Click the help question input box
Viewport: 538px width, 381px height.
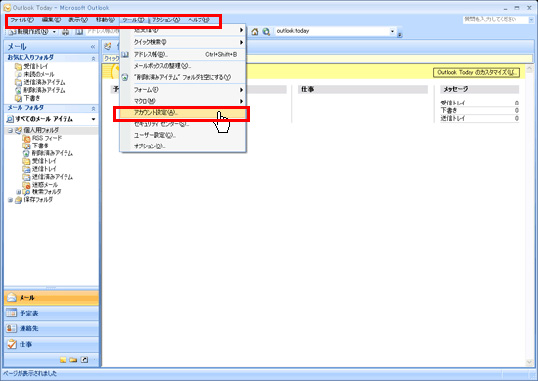pyautogui.click(x=495, y=20)
